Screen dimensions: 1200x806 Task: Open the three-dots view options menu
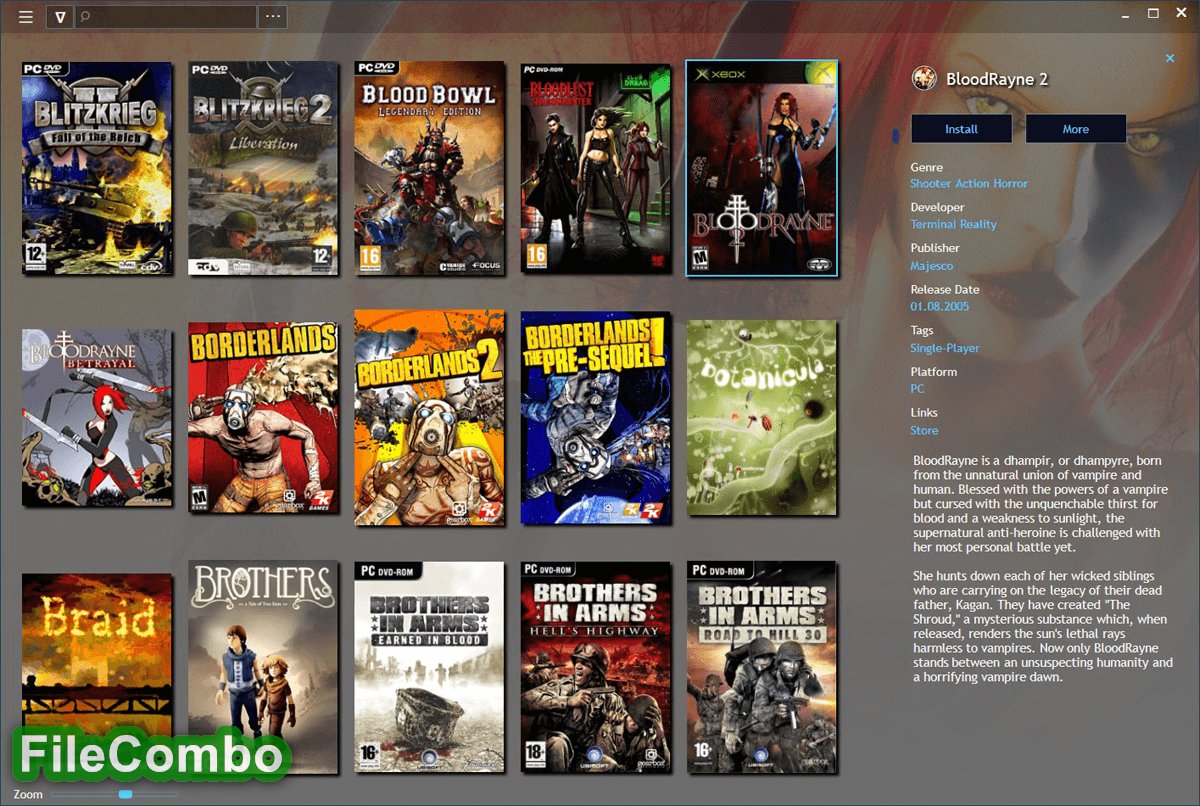(273, 17)
